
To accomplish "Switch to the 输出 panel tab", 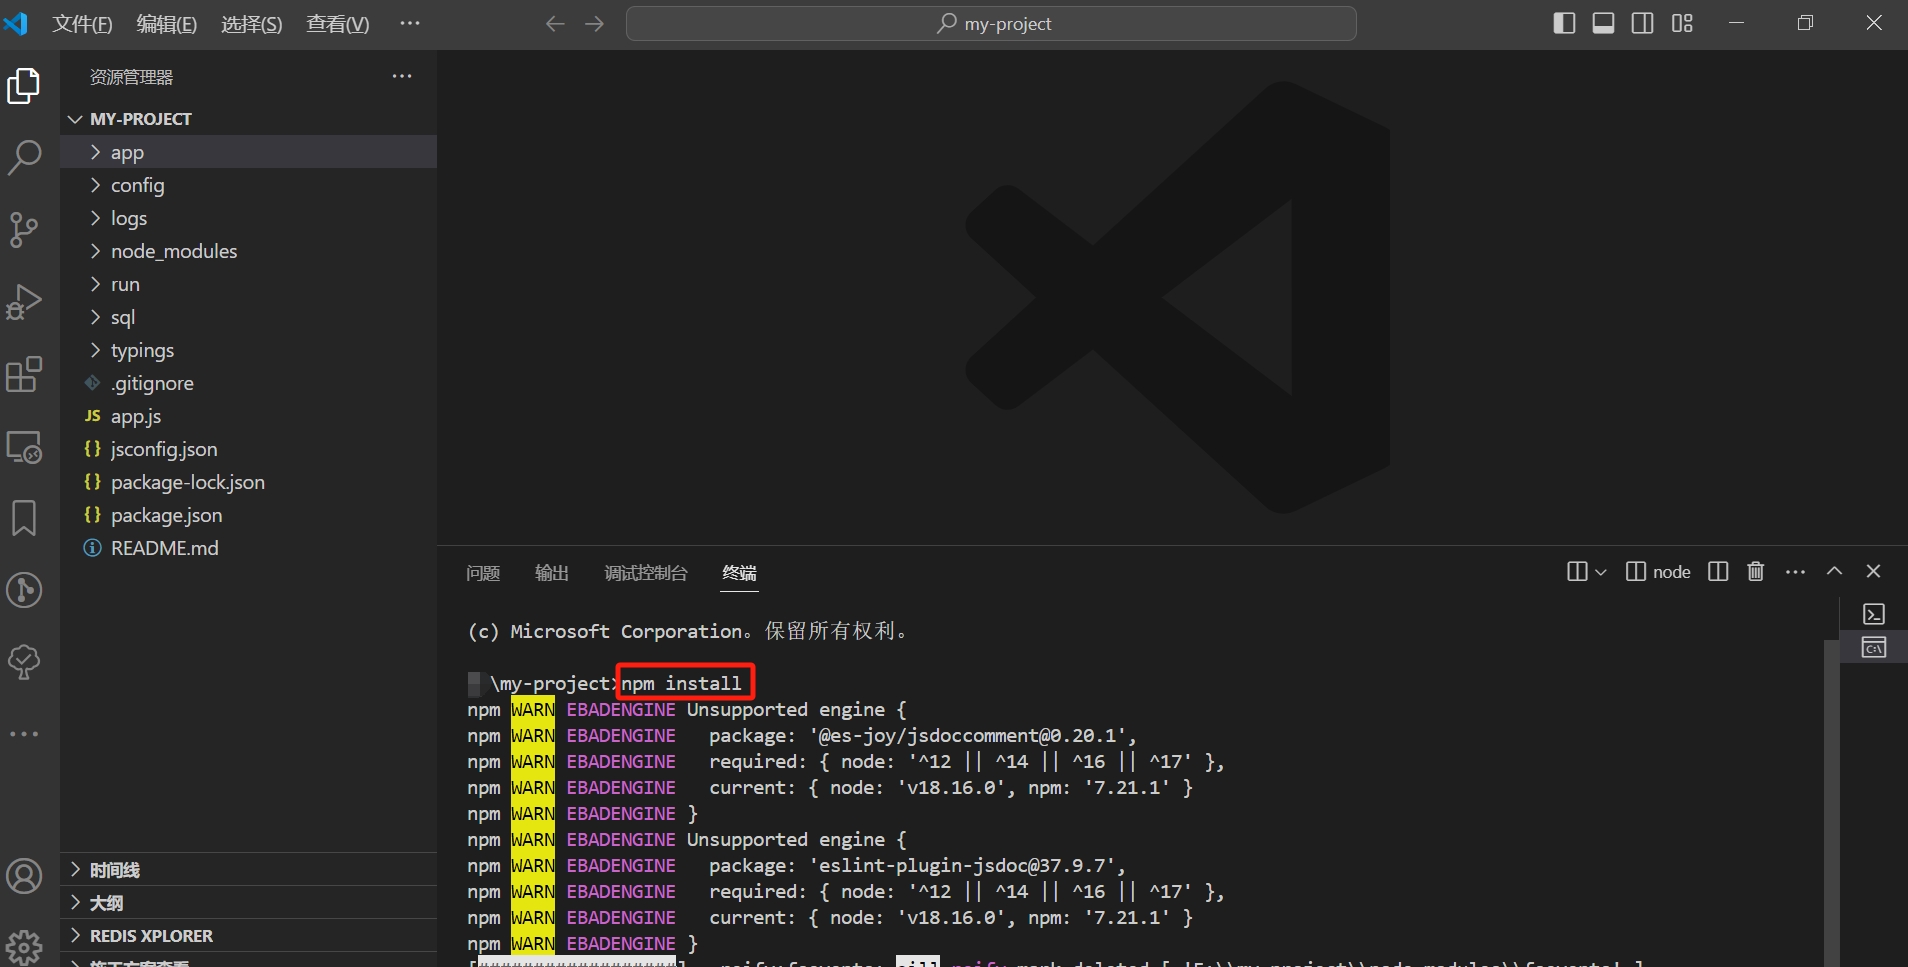I will [x=551, y=572].
